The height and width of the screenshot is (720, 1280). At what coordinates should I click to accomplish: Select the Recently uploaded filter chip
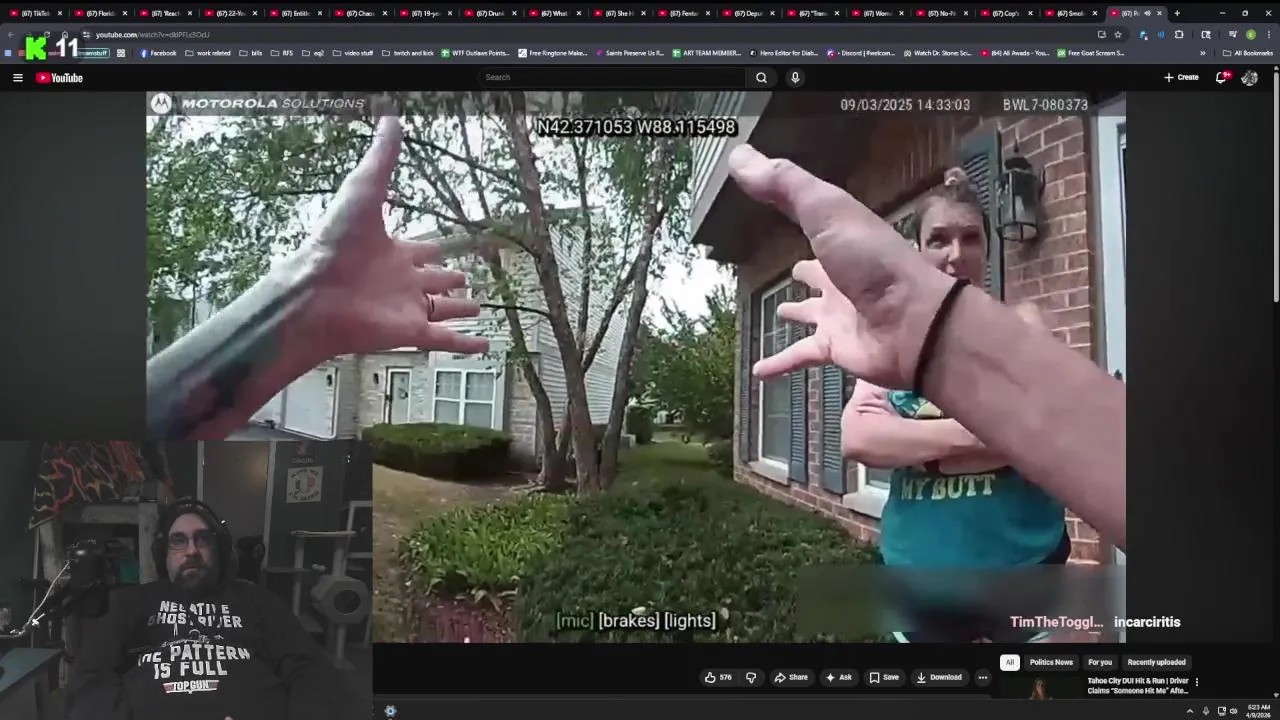click(1156, 662)
